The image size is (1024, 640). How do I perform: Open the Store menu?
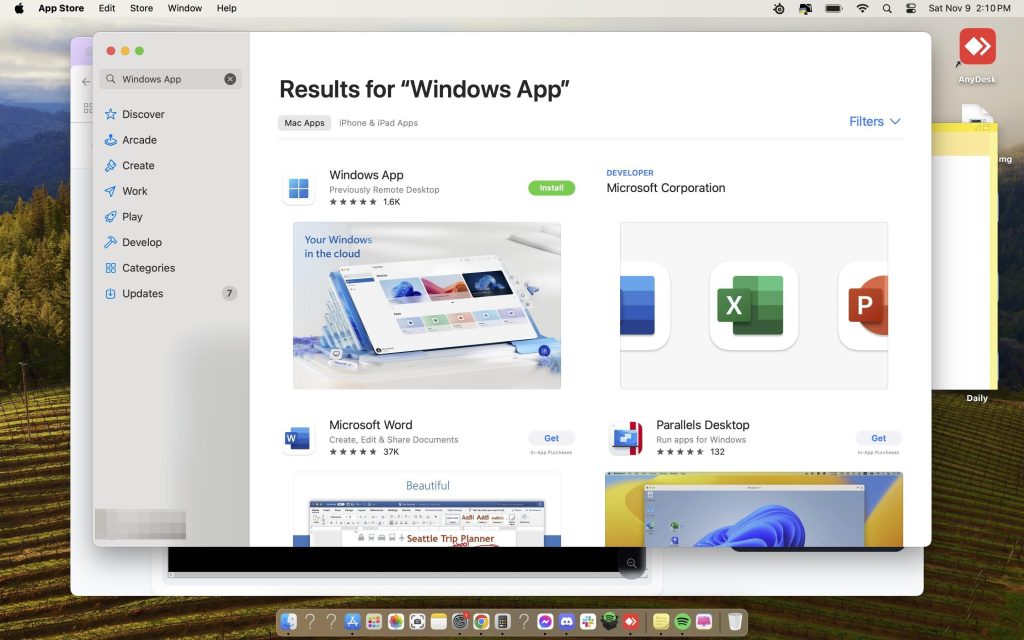[x=141, y=8]
